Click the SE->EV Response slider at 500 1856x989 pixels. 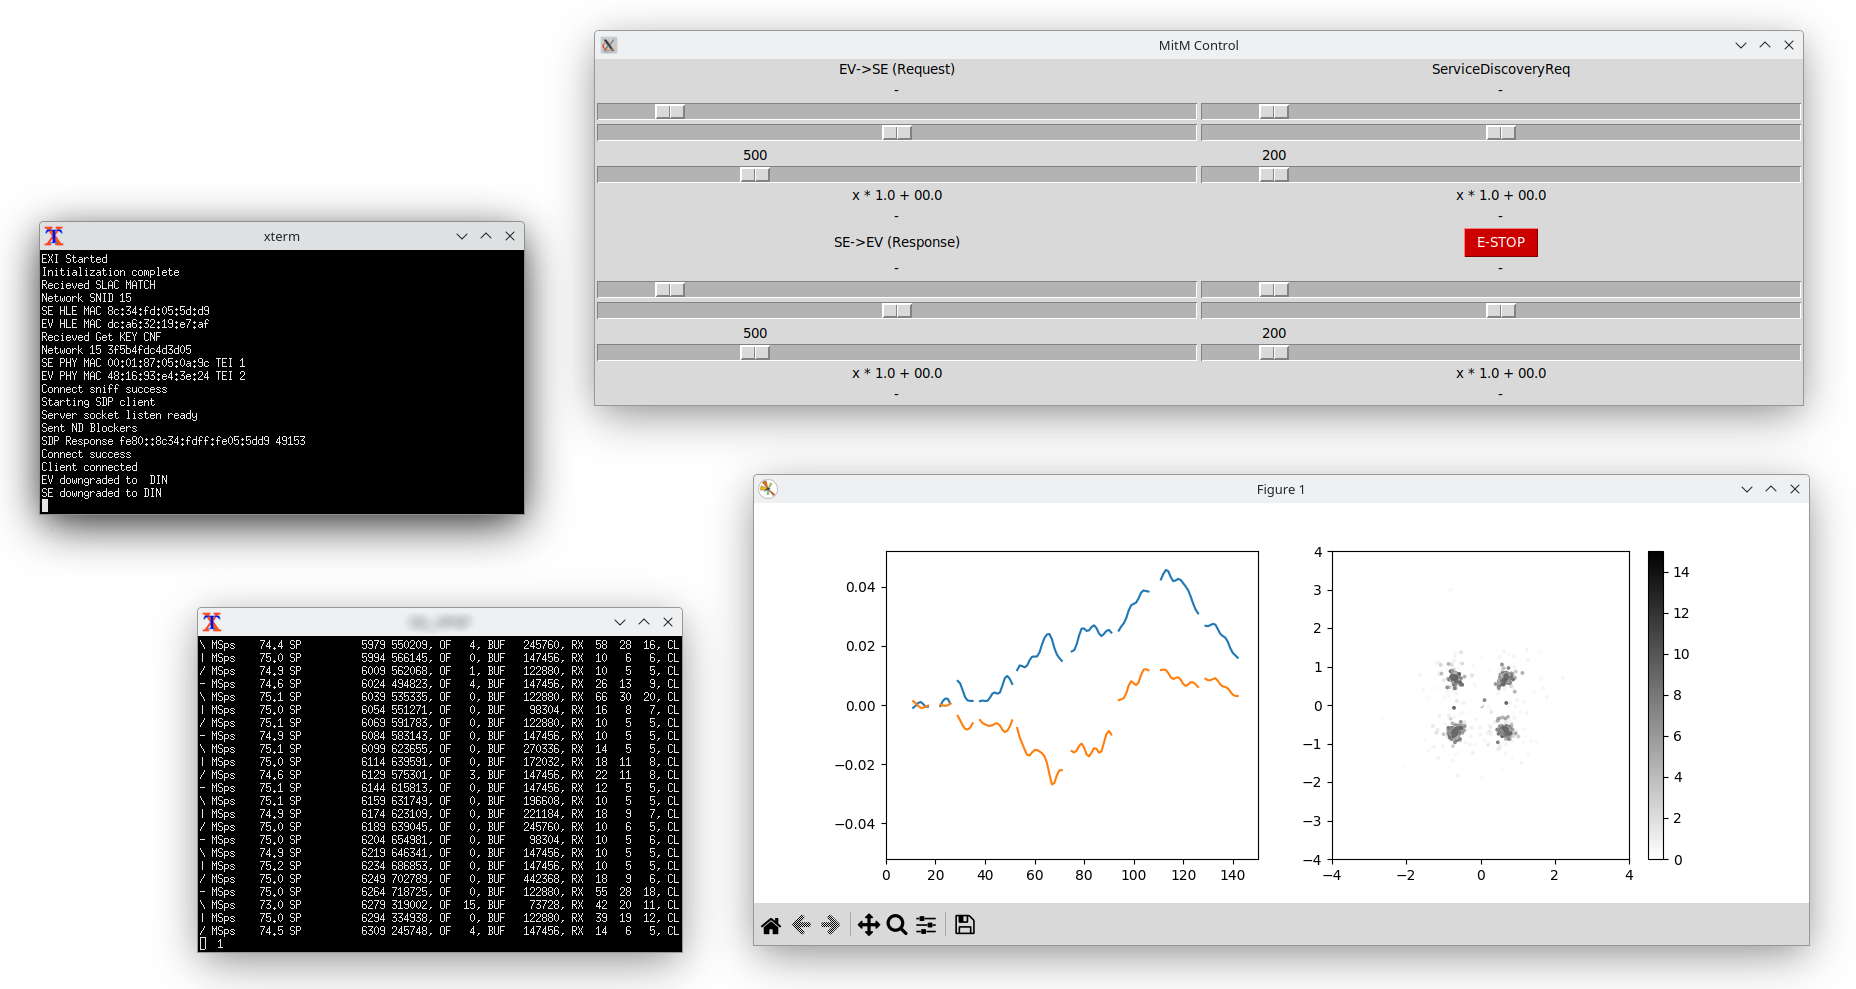tap(755, 353)
